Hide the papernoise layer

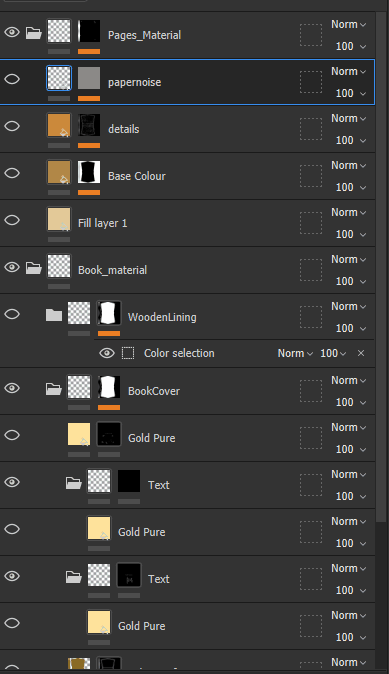click(12, 79)
